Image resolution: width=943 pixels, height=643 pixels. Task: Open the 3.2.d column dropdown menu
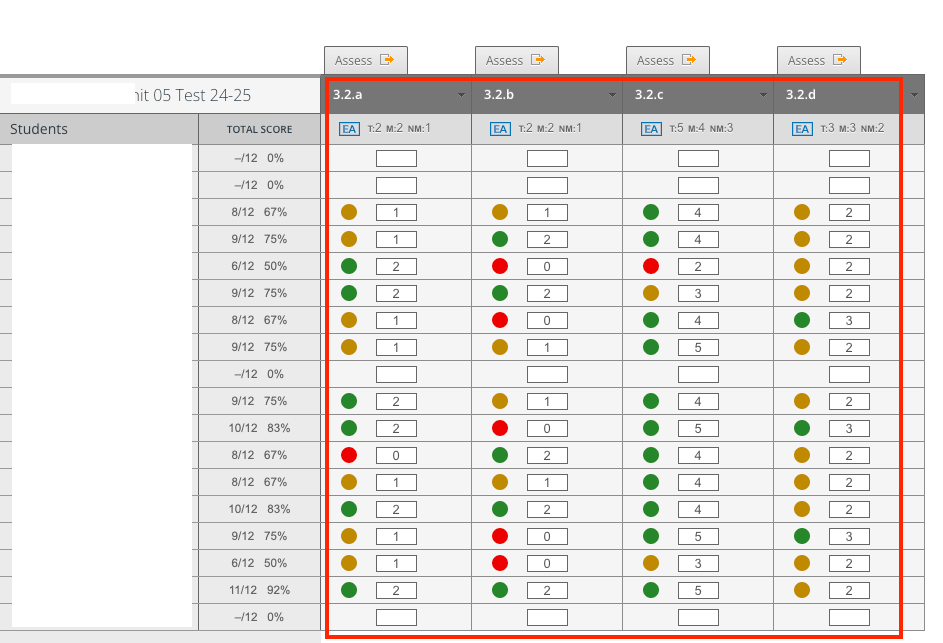[x=914, y=95]
